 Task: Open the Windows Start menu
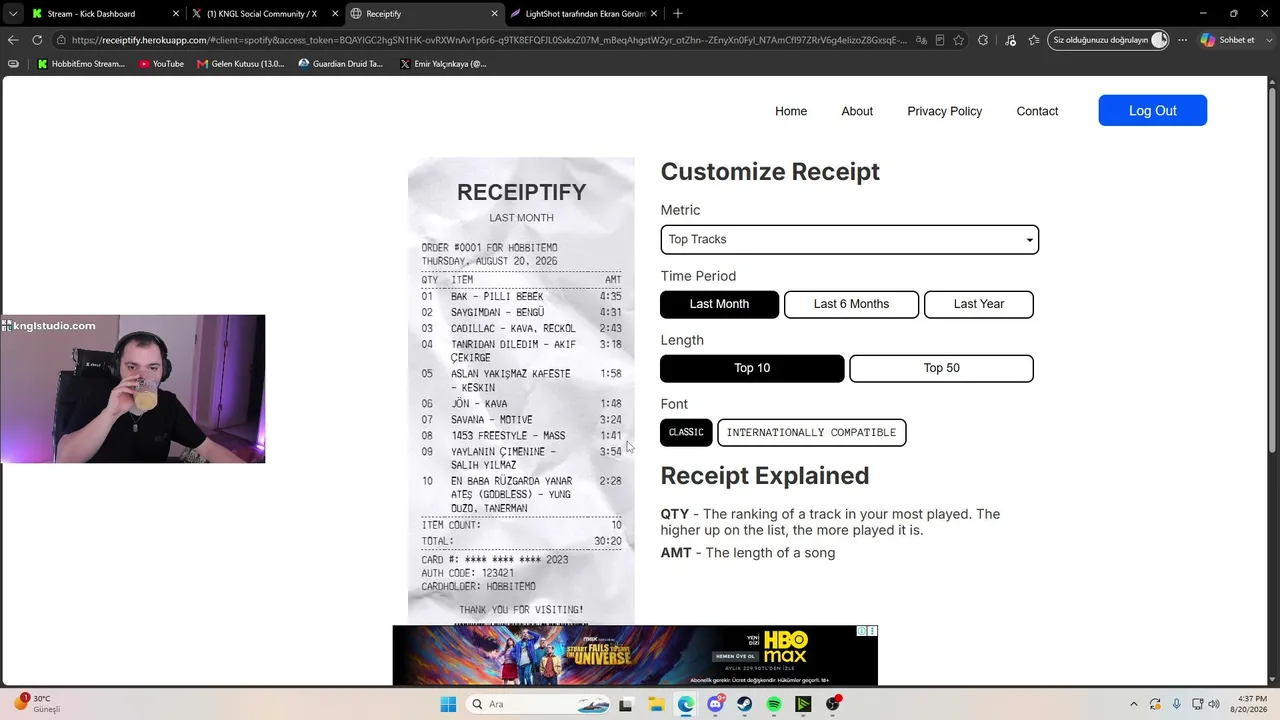tap(449, 704)
